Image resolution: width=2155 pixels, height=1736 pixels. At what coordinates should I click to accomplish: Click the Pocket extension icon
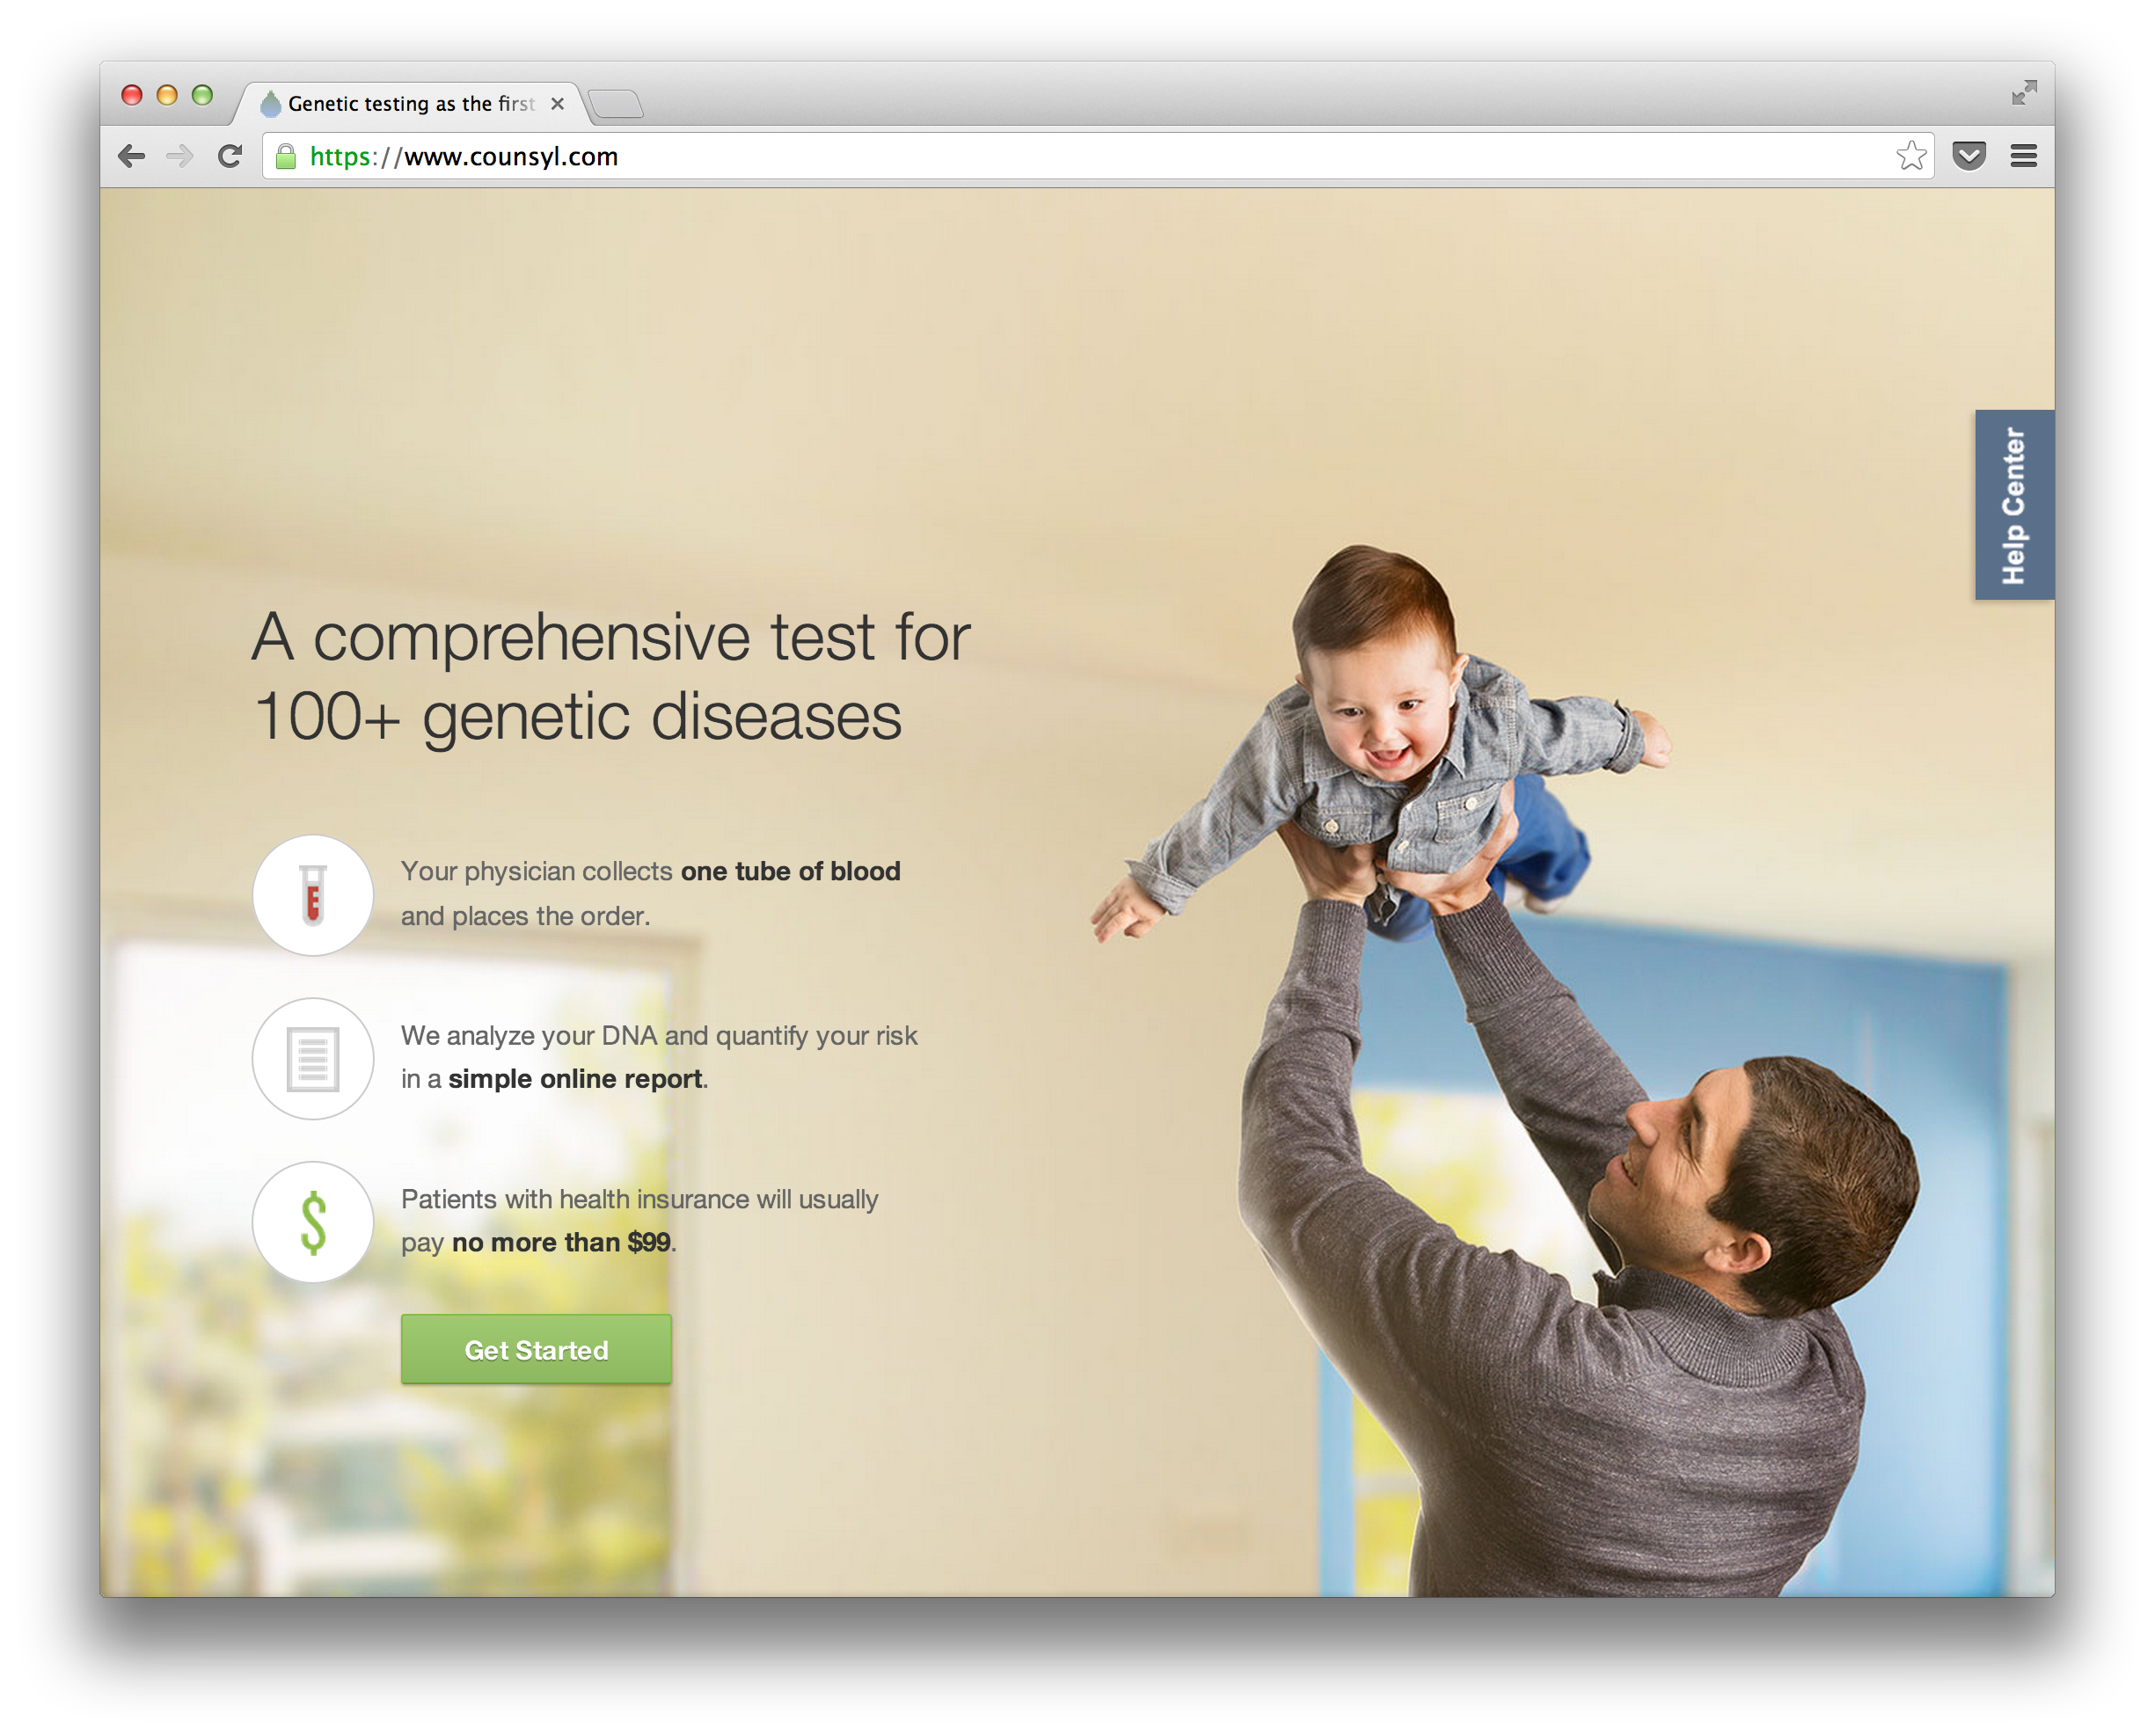tap(1968, 156)
